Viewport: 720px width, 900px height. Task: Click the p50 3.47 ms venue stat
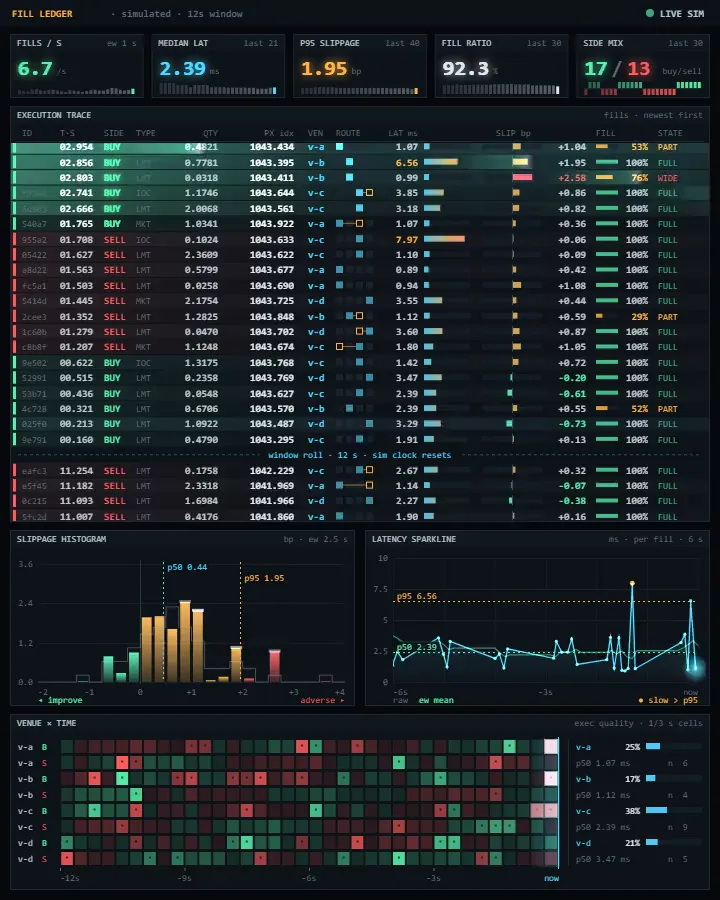coord(603,859)
